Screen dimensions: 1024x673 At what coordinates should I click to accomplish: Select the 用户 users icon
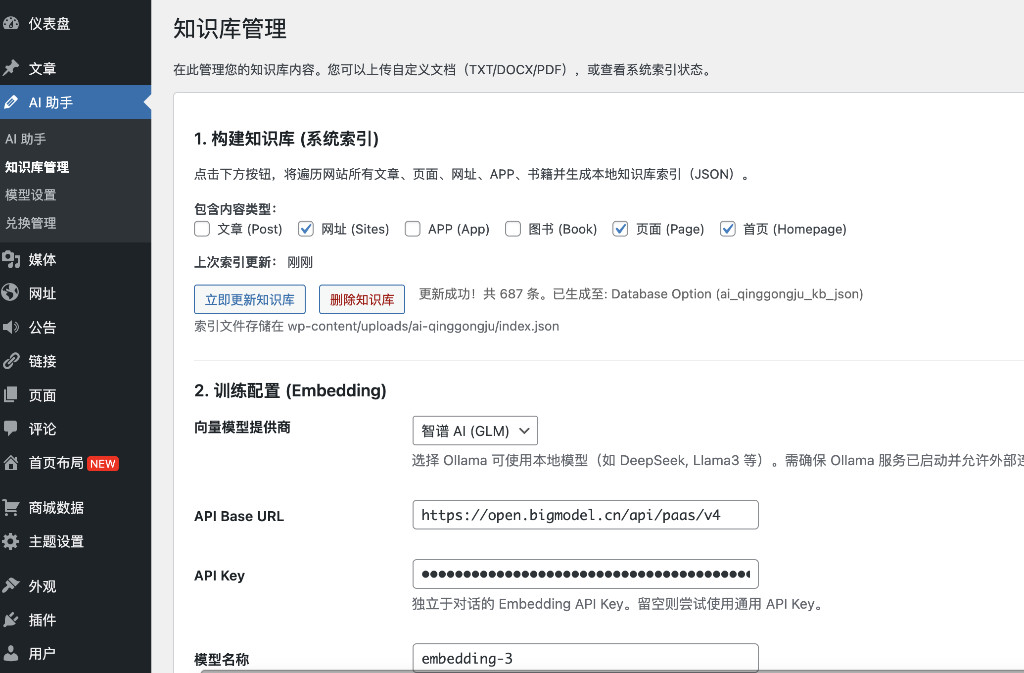pyautogui.click(x=14, y=652)
